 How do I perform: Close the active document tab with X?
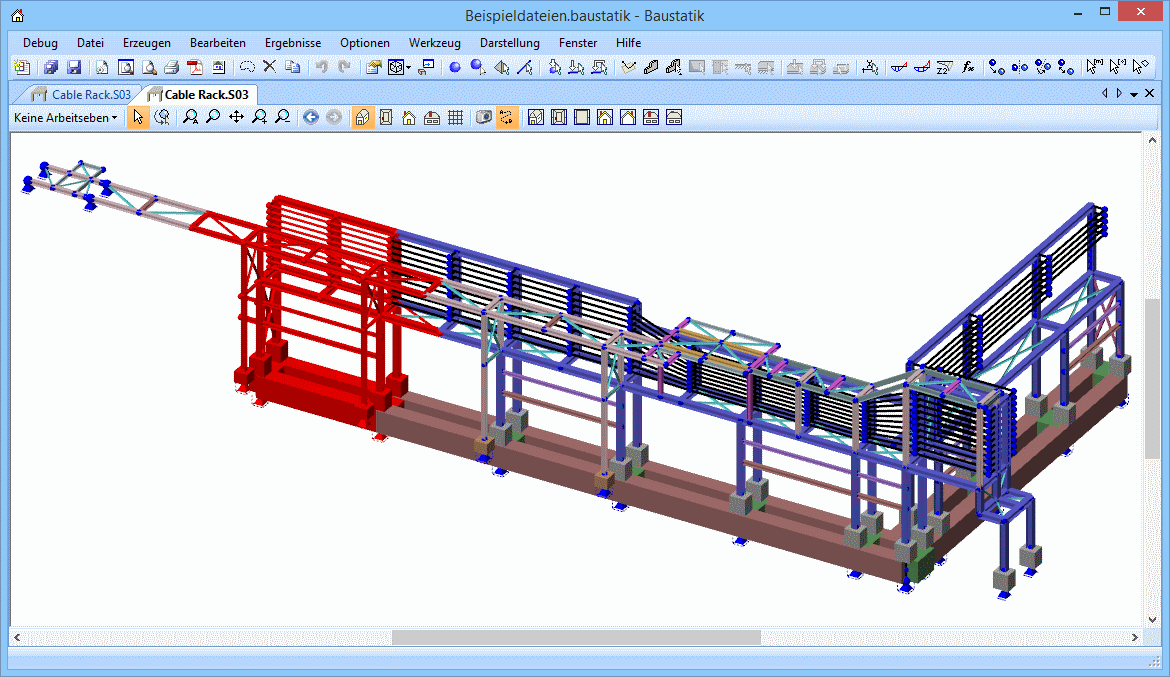1150,93
